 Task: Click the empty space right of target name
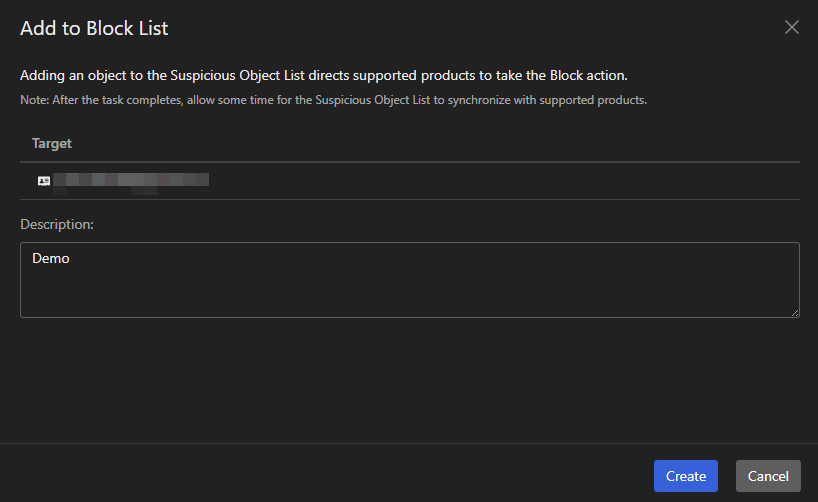[x=500, y=181]
